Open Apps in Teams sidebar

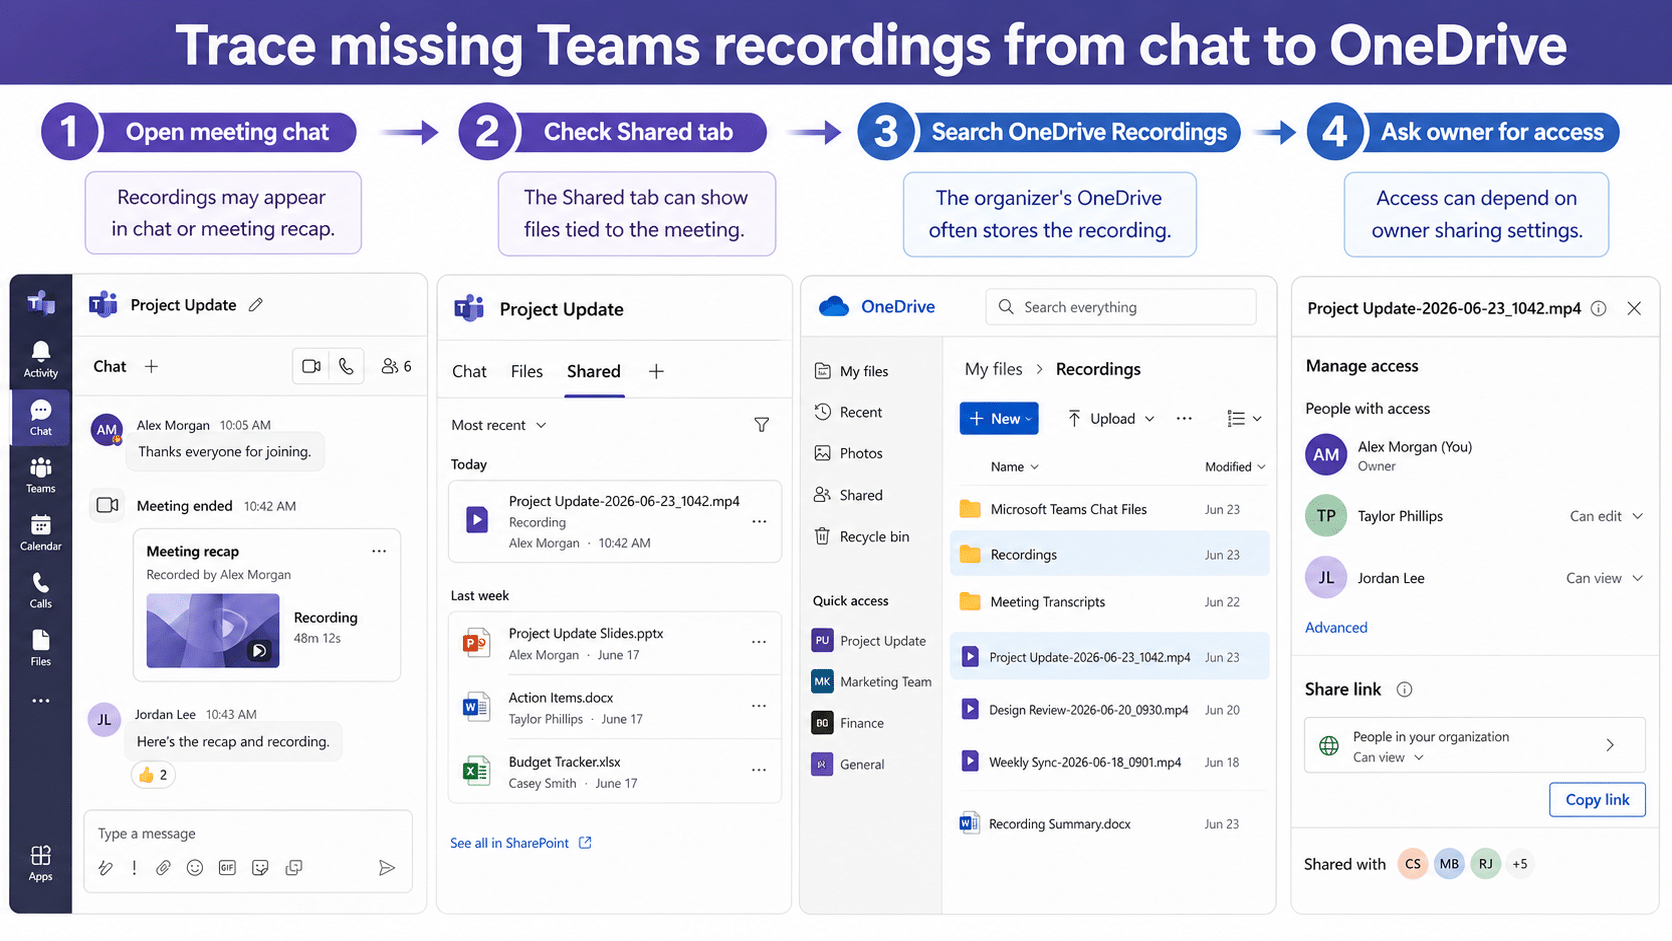point(41,863)
